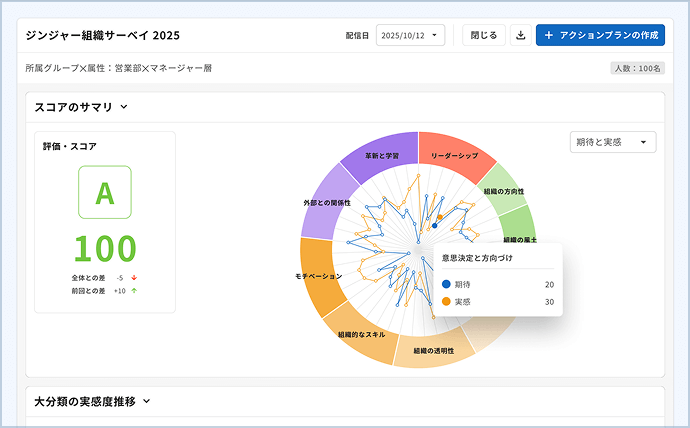
Task: Click the green up arrow beside 前回との差
Action: pyautogui.click(x=134, y=291)
